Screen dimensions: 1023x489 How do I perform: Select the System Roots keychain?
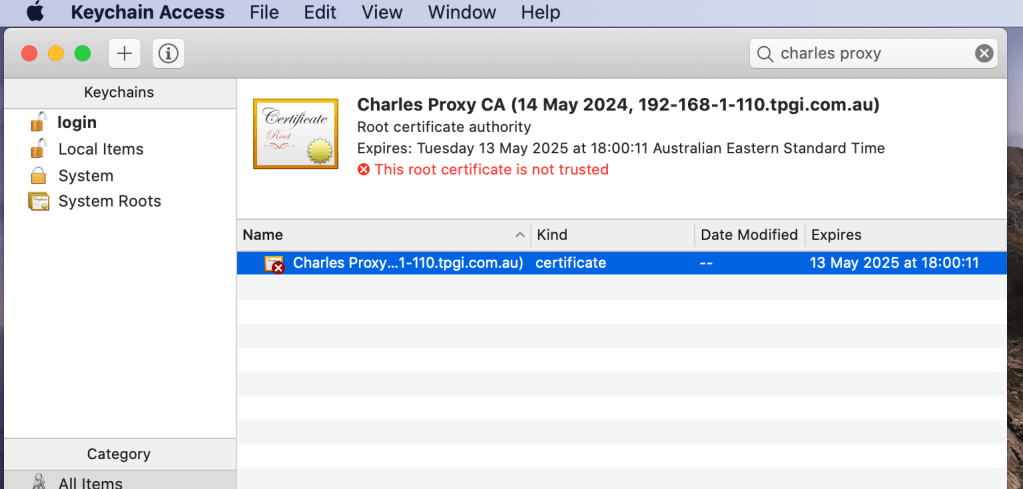[109, 201]
